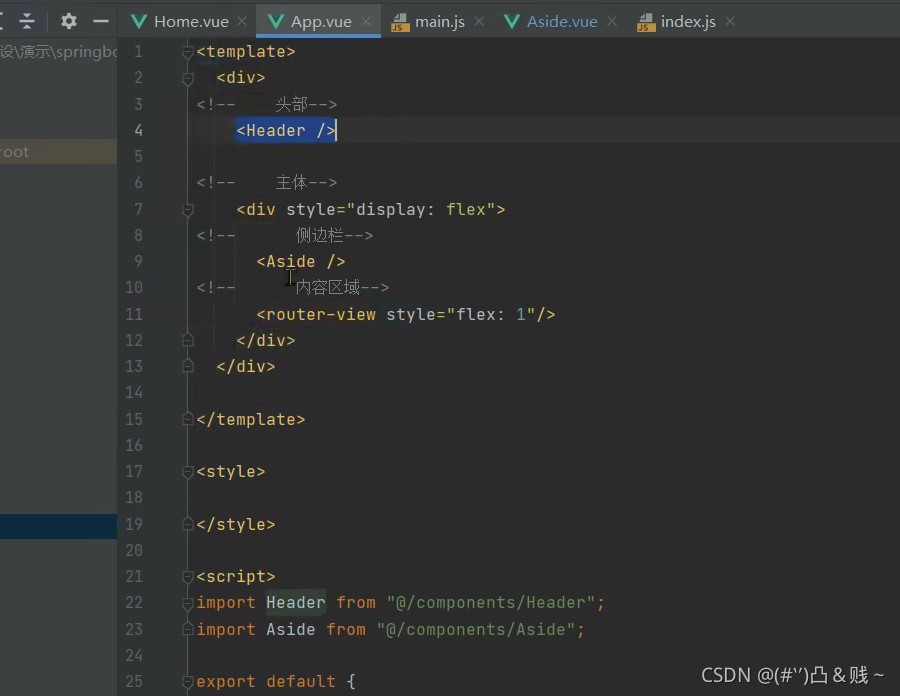Select the dark blue highlighted project tree row
The image size is (900, 696).
[58, 526]
